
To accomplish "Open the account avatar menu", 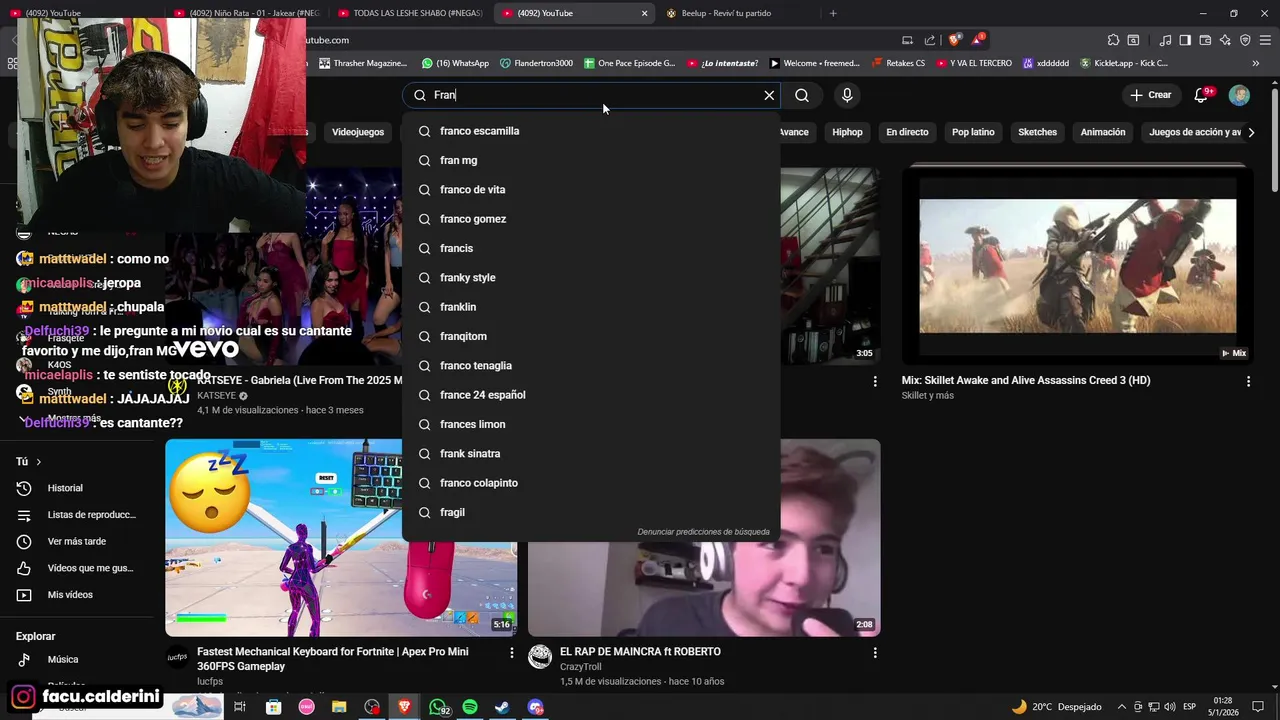I will 1239,95.
